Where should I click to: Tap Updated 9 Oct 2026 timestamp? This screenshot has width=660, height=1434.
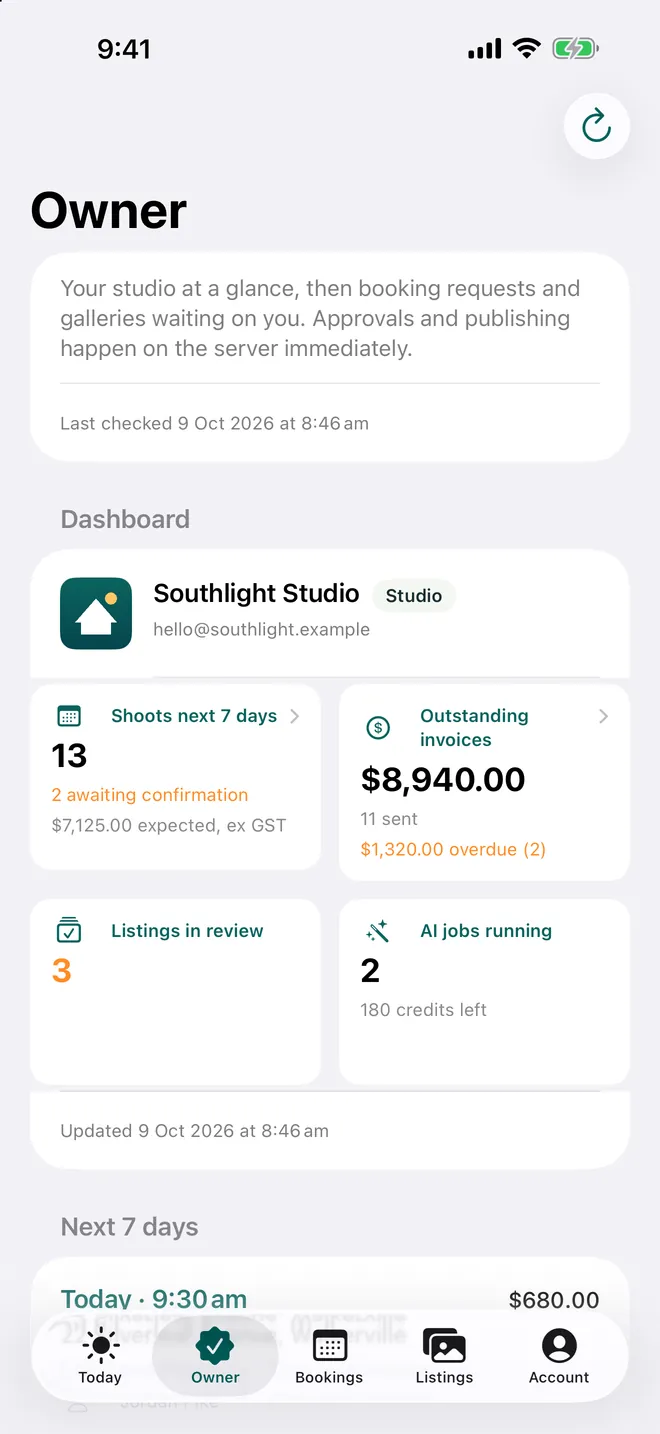click(x=194, y=1132)
